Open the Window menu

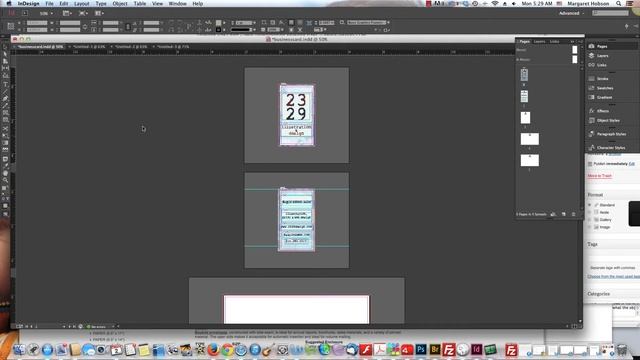(178, 4)
